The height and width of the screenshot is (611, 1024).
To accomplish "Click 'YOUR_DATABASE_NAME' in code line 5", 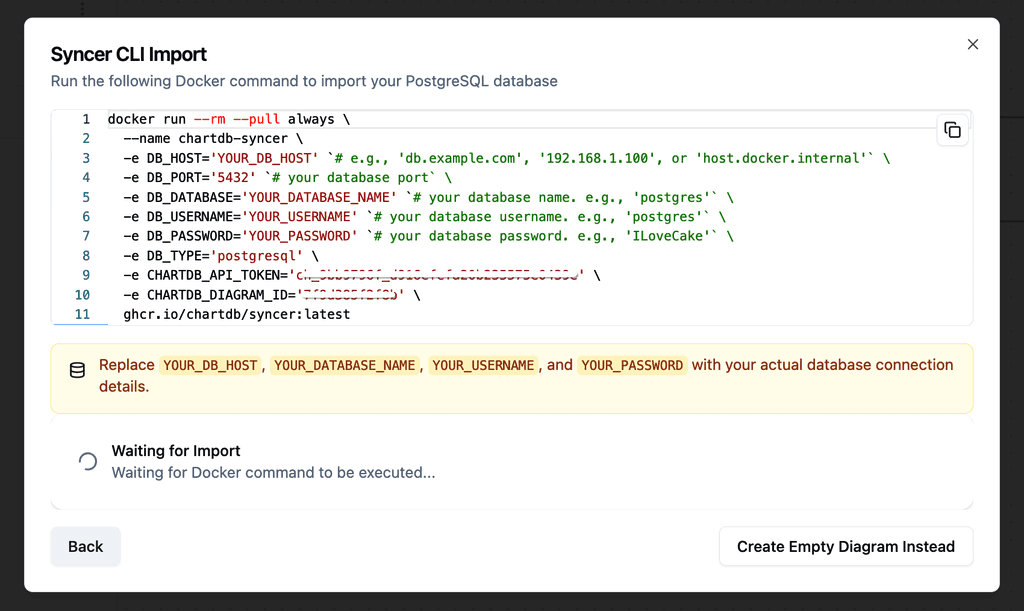I will click(319, 197).
